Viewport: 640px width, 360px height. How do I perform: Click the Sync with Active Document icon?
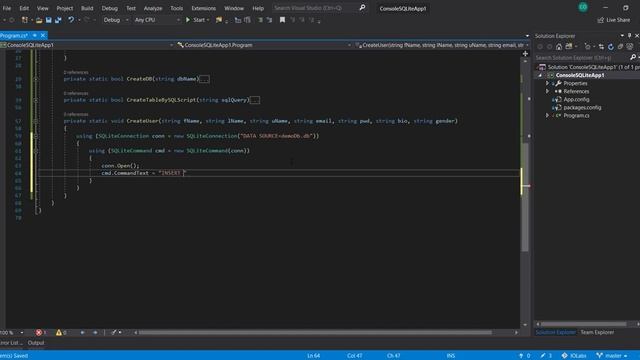pyautogui.click(x=601, y=47)
